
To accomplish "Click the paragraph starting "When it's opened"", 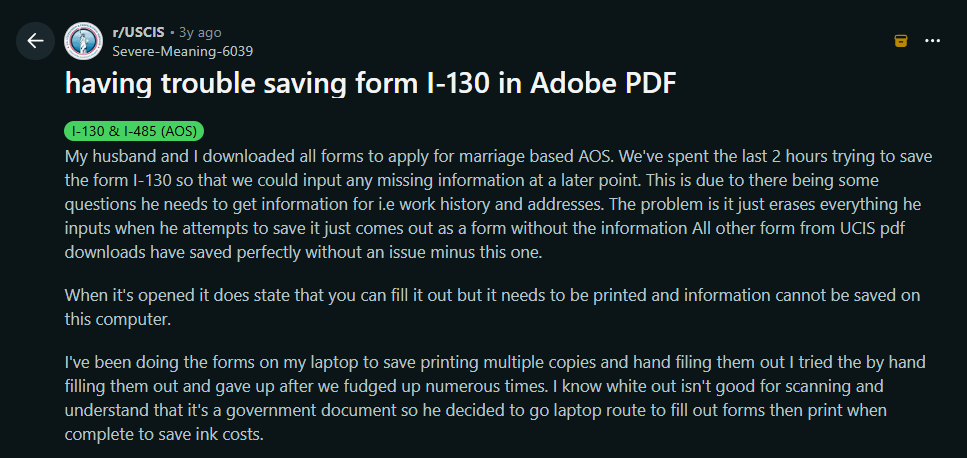I will (x=490, y=306).
